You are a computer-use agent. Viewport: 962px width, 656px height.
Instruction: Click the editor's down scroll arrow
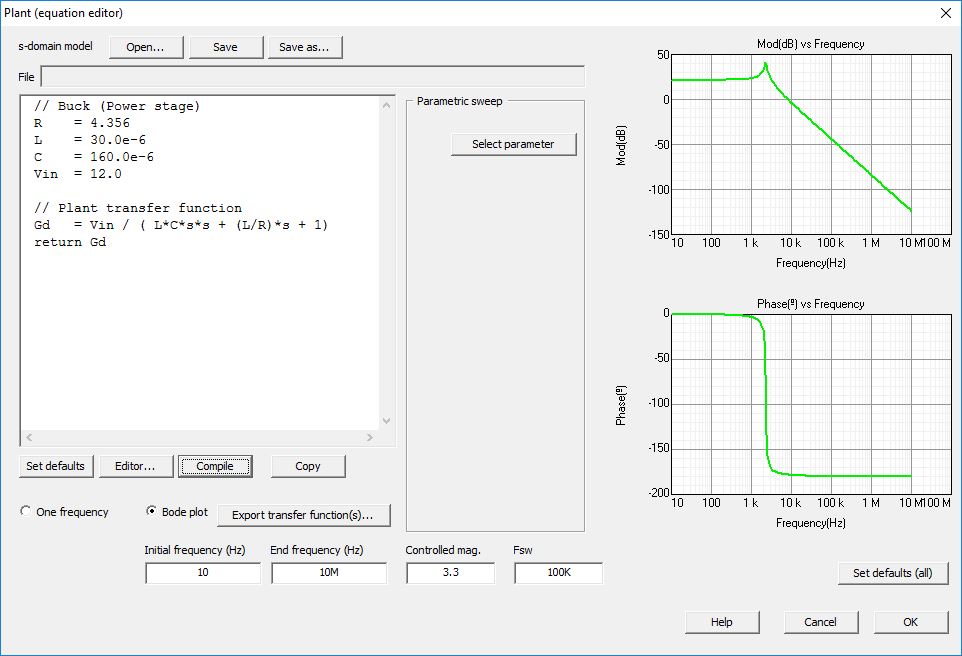pos(388,422)
